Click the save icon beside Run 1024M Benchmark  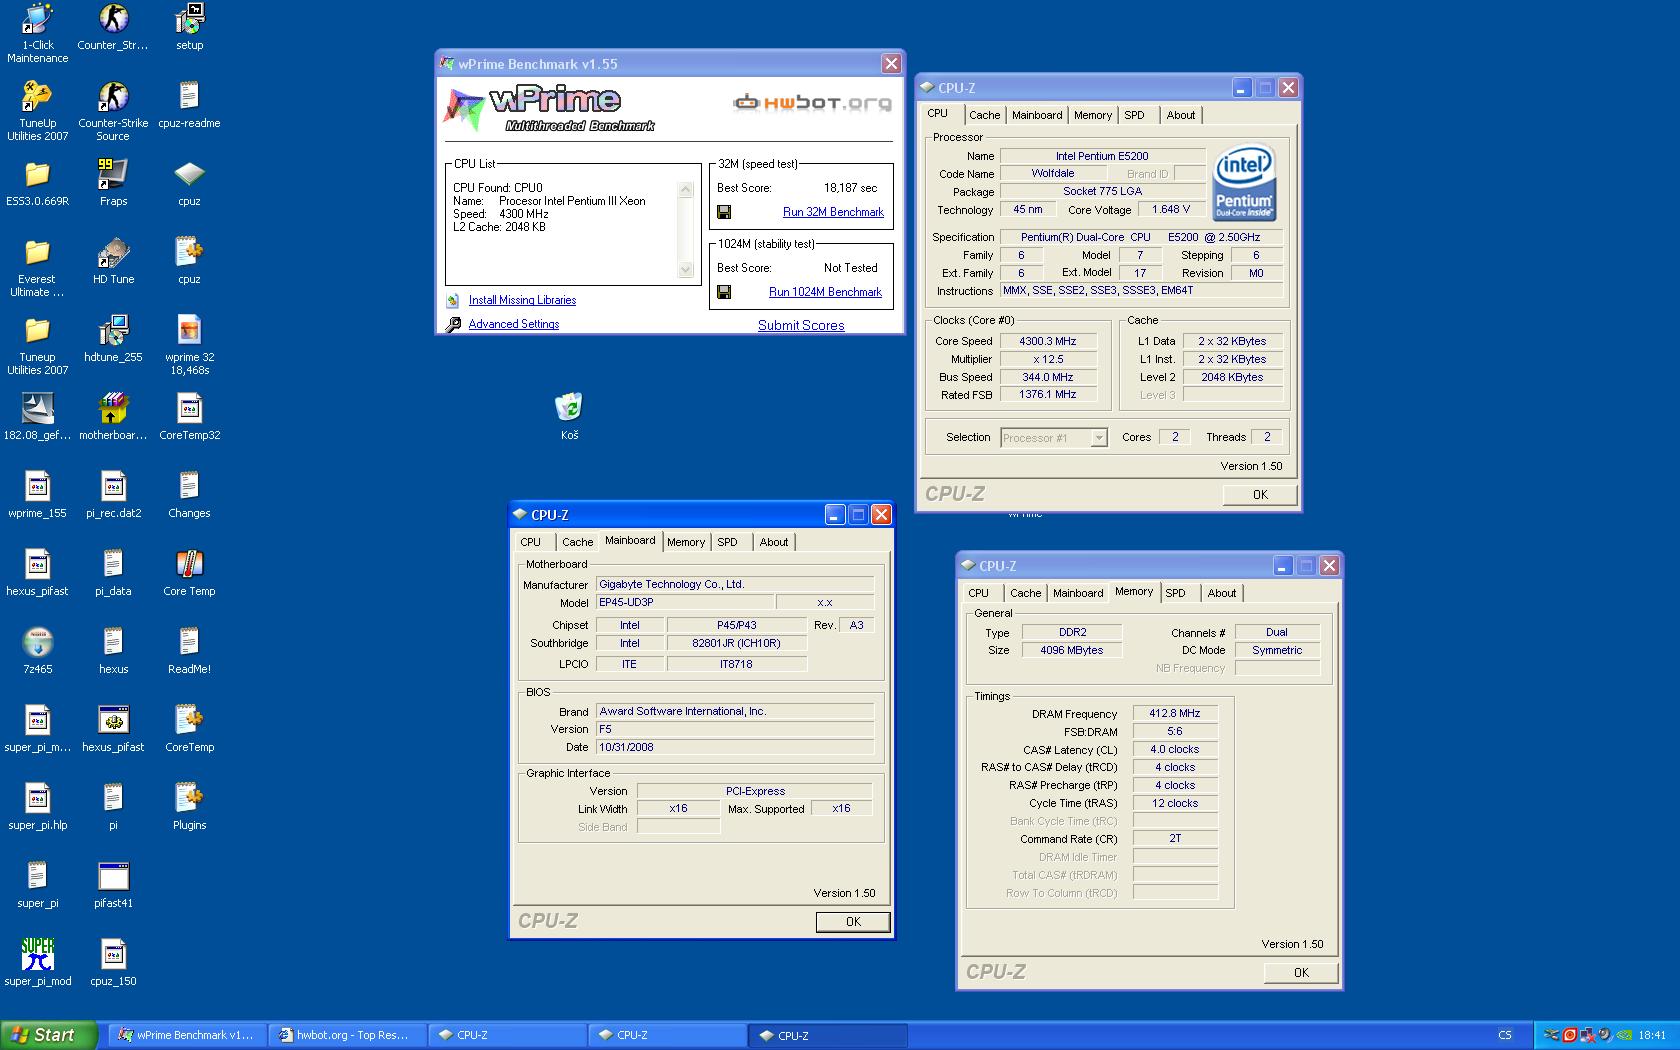click(724, 292)
